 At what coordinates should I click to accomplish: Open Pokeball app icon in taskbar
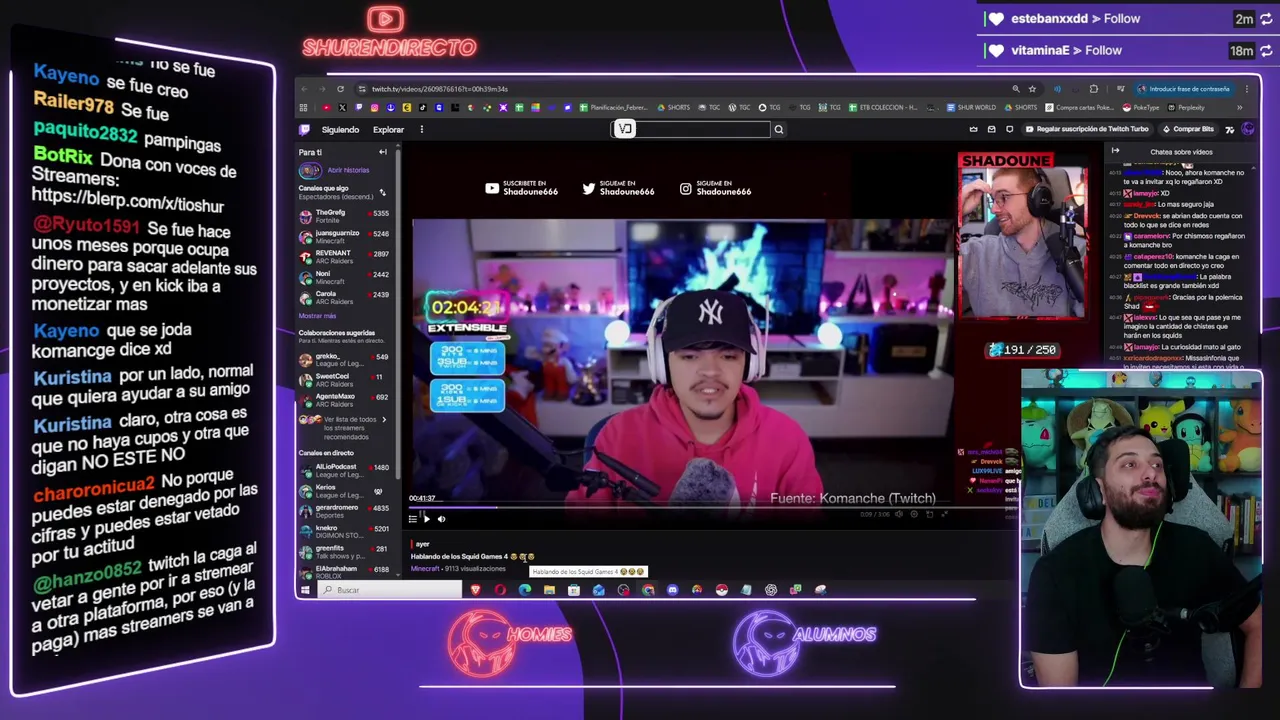[721, 590]
